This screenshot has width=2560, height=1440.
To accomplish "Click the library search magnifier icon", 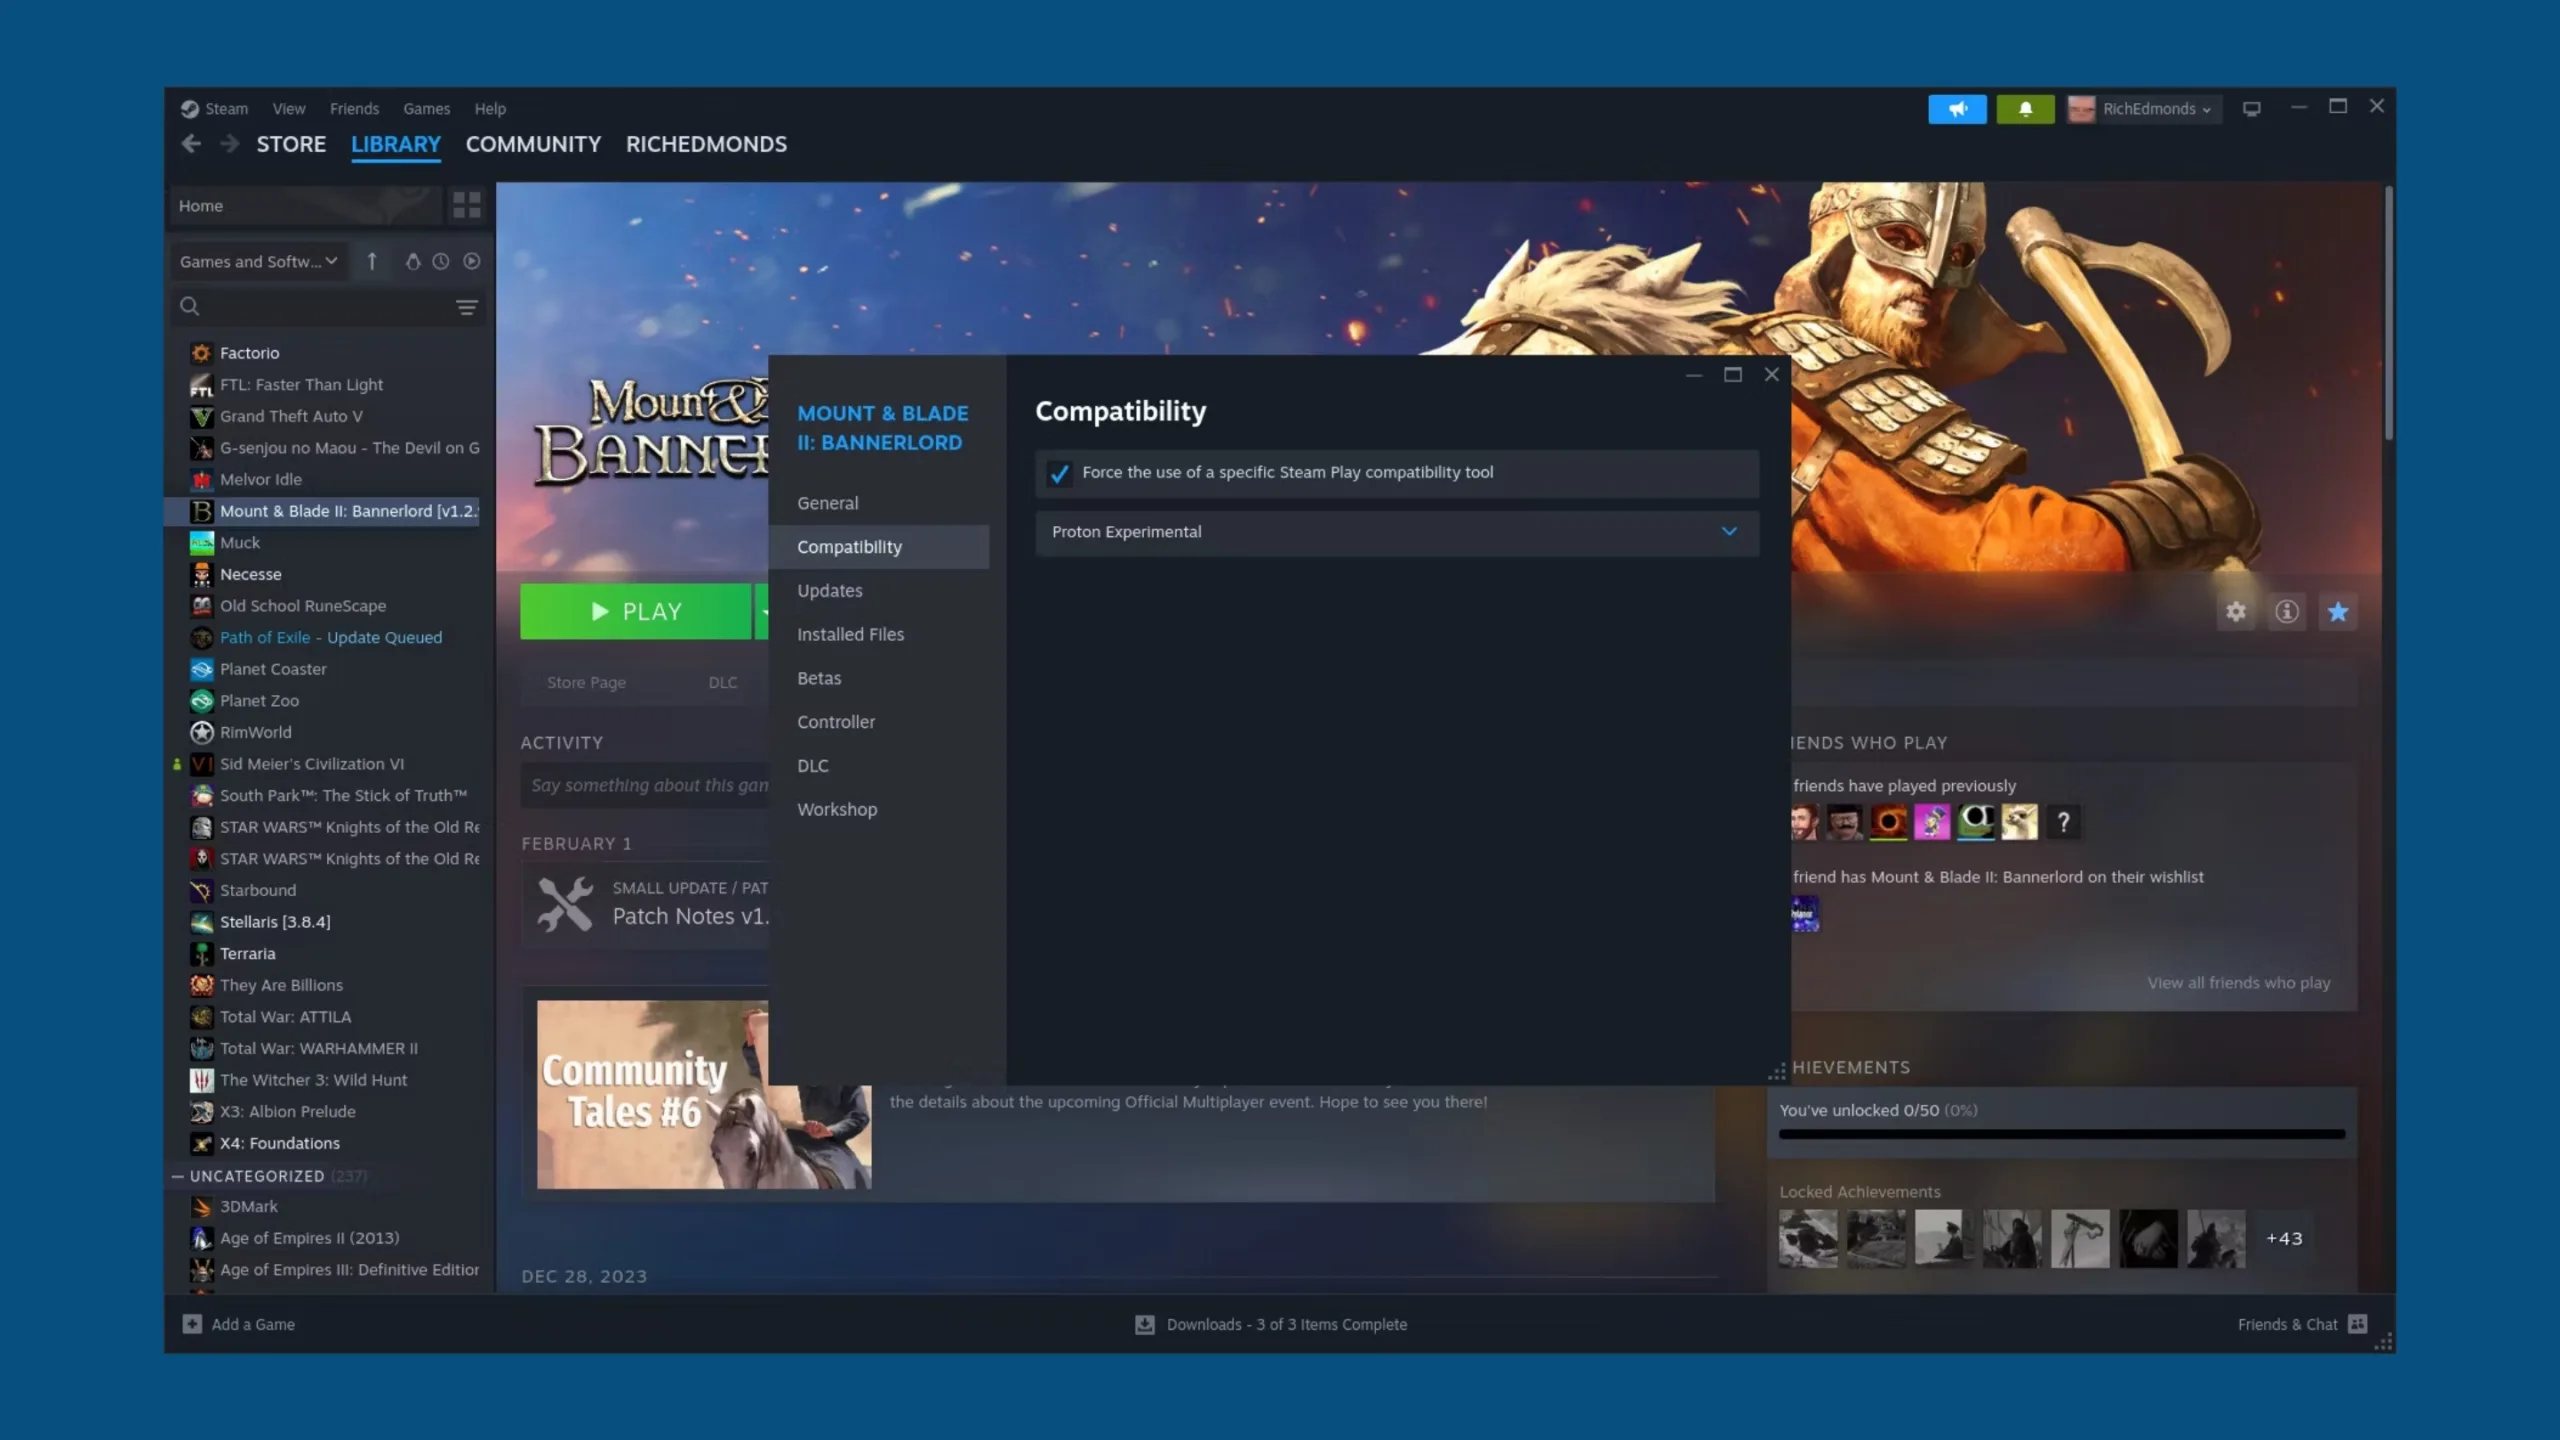I will [x=189, y=306].
